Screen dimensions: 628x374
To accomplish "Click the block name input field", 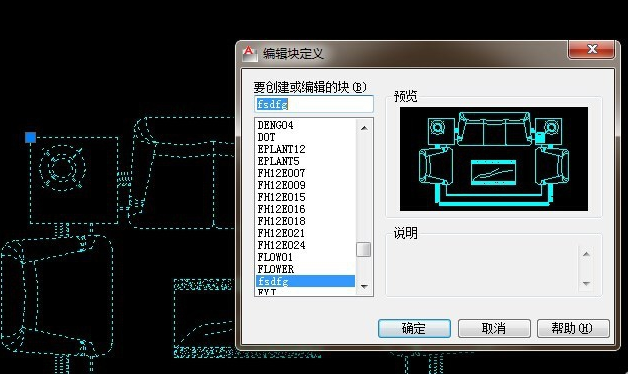I will pos(314,104).
